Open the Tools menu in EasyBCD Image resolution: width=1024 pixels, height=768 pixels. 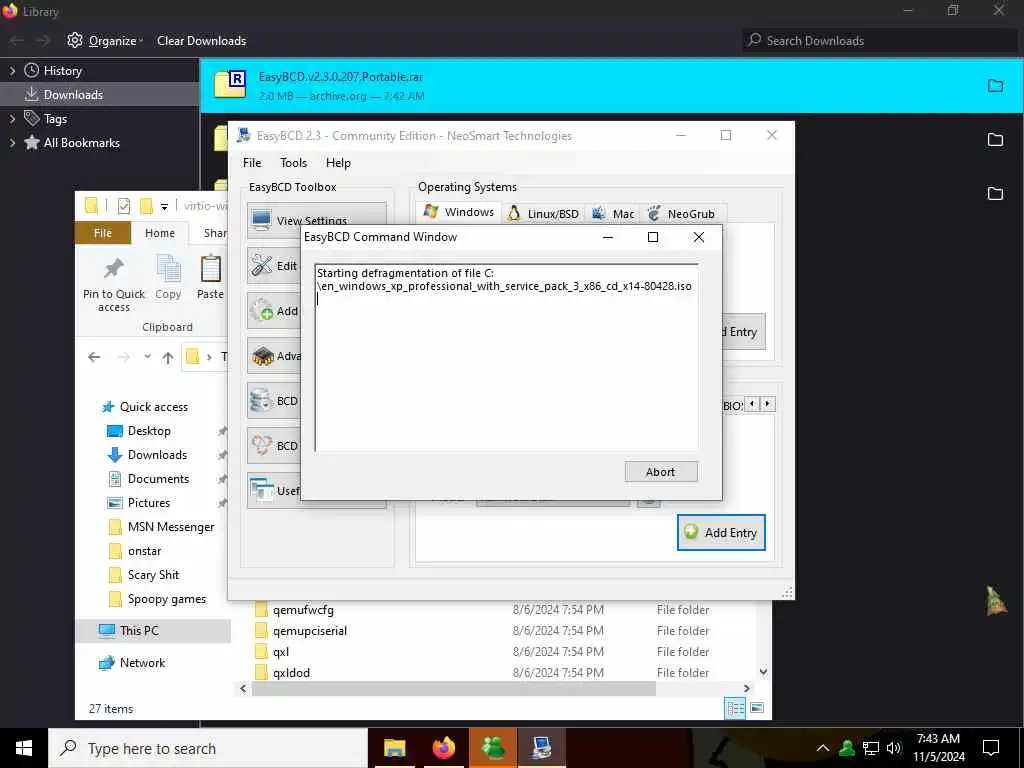(293, 163)
